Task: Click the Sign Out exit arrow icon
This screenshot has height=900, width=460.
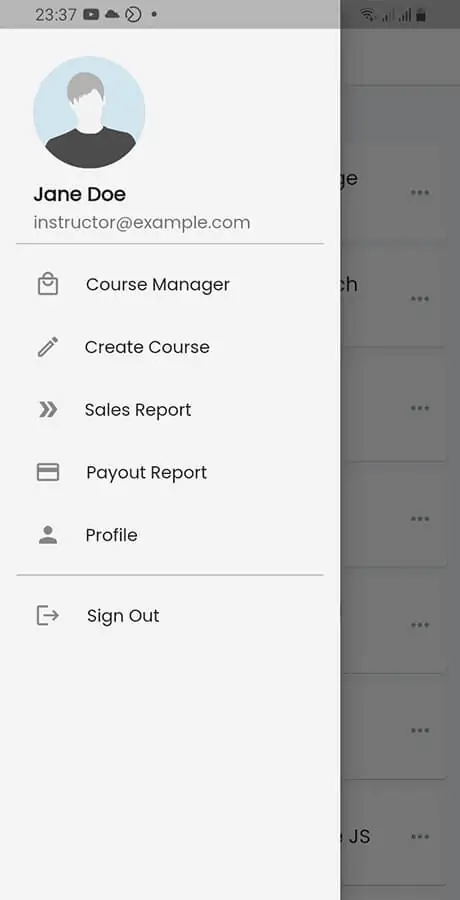Action: pos(48,615)
